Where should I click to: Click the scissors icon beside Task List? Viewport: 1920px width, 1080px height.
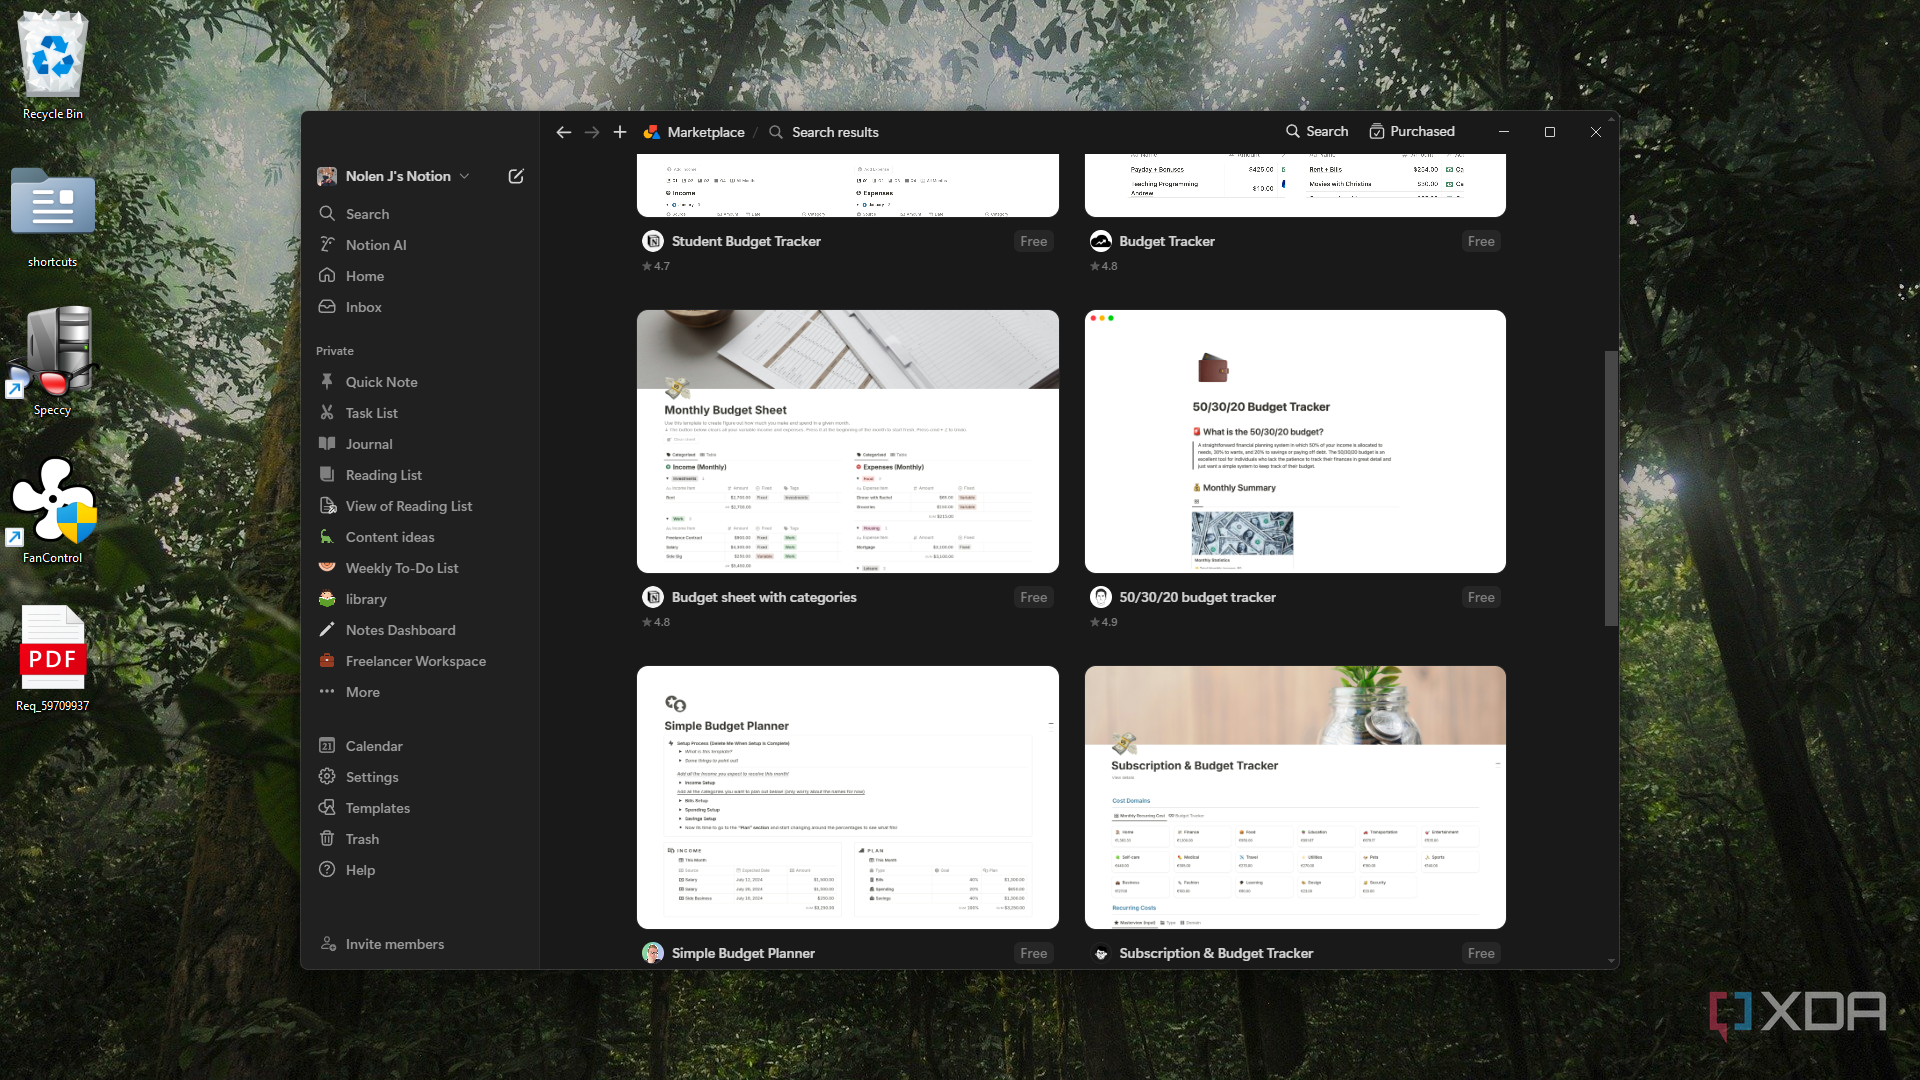coord(327,412)
